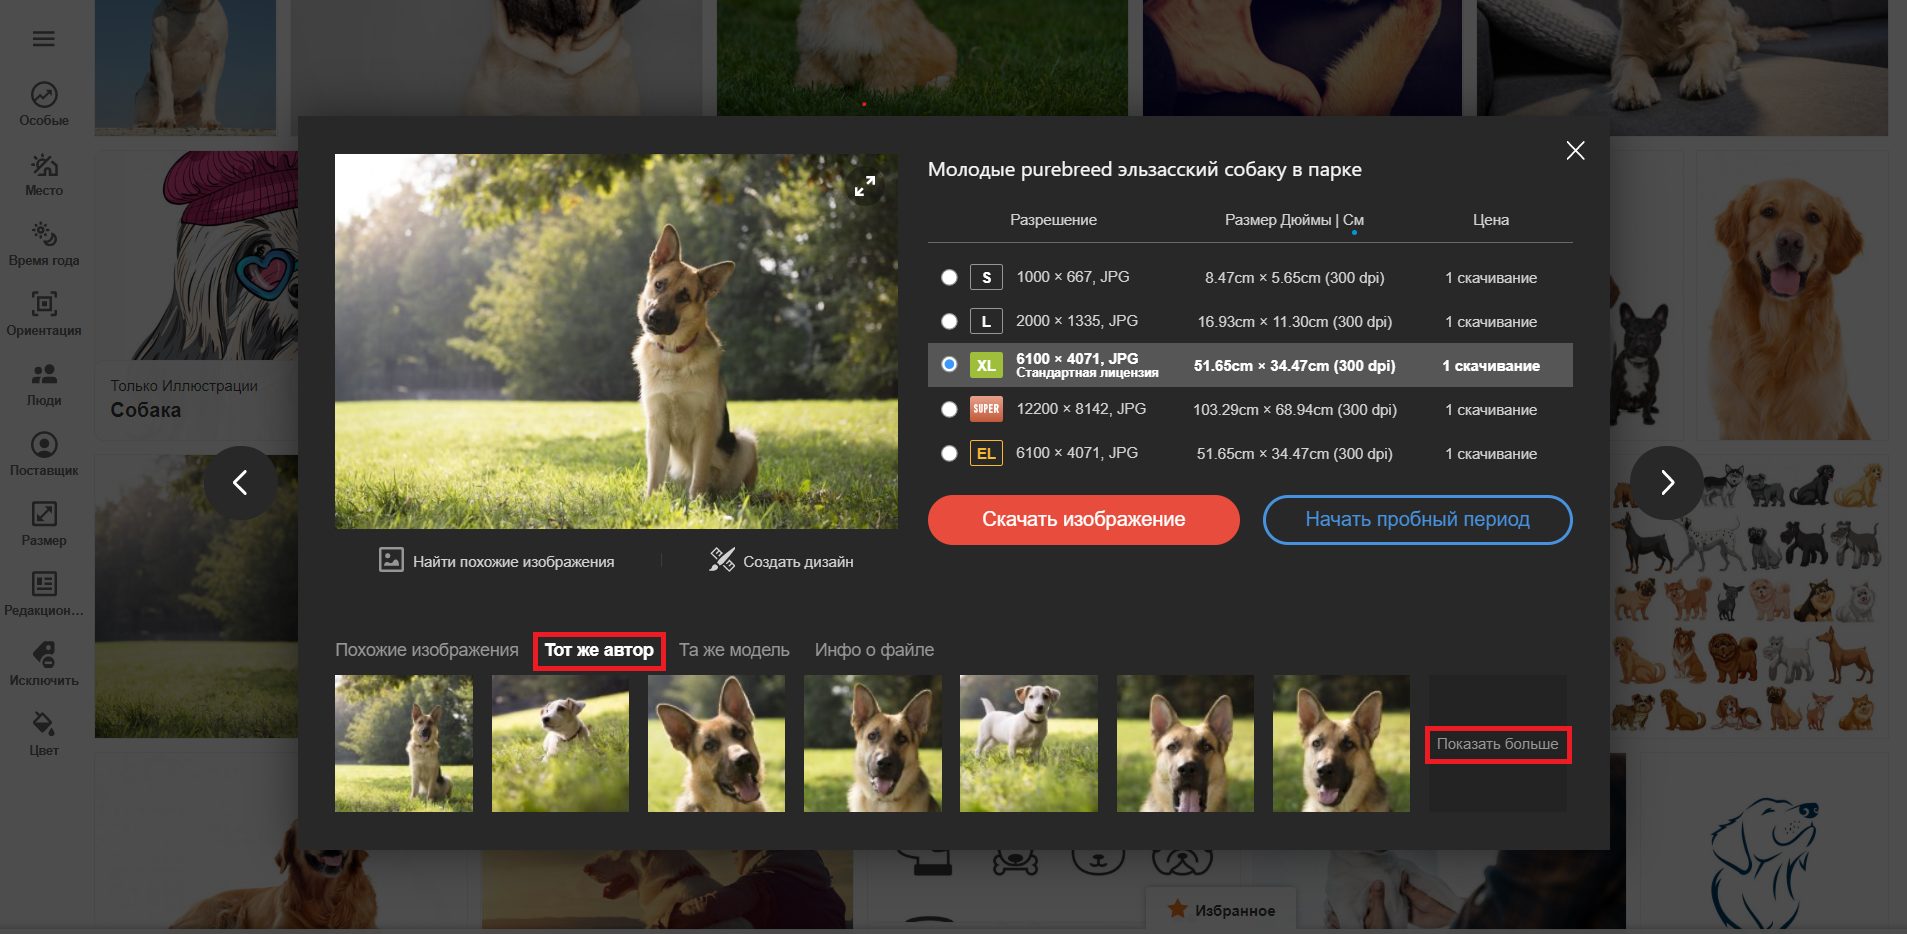The image size is (1907, 934).
Task: Click the S size badge icon
Action: pyautogui.click(x=986, y=278)
